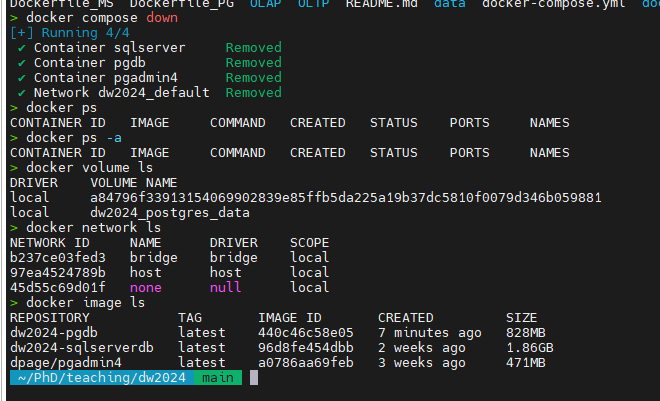This screenshot has height=401, width=660.
Task: Click the 'docker network ls' command
Action: tap(93, 228)
